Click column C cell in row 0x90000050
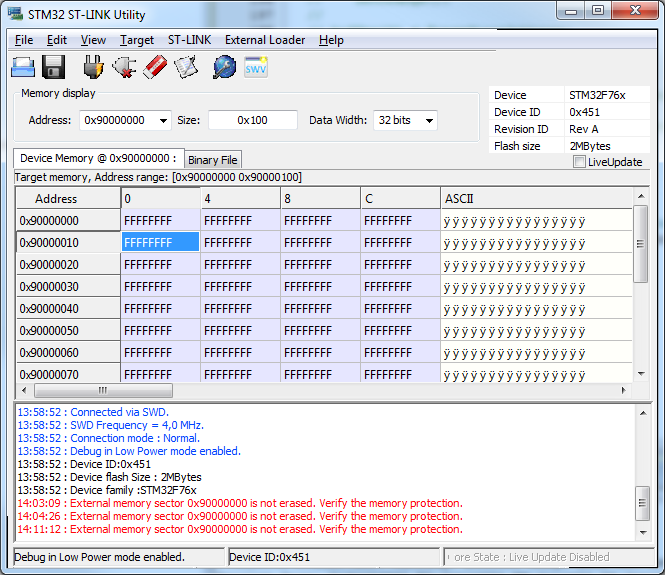The image size is (665, 575). pyautogui.click(x=400, y=330)
